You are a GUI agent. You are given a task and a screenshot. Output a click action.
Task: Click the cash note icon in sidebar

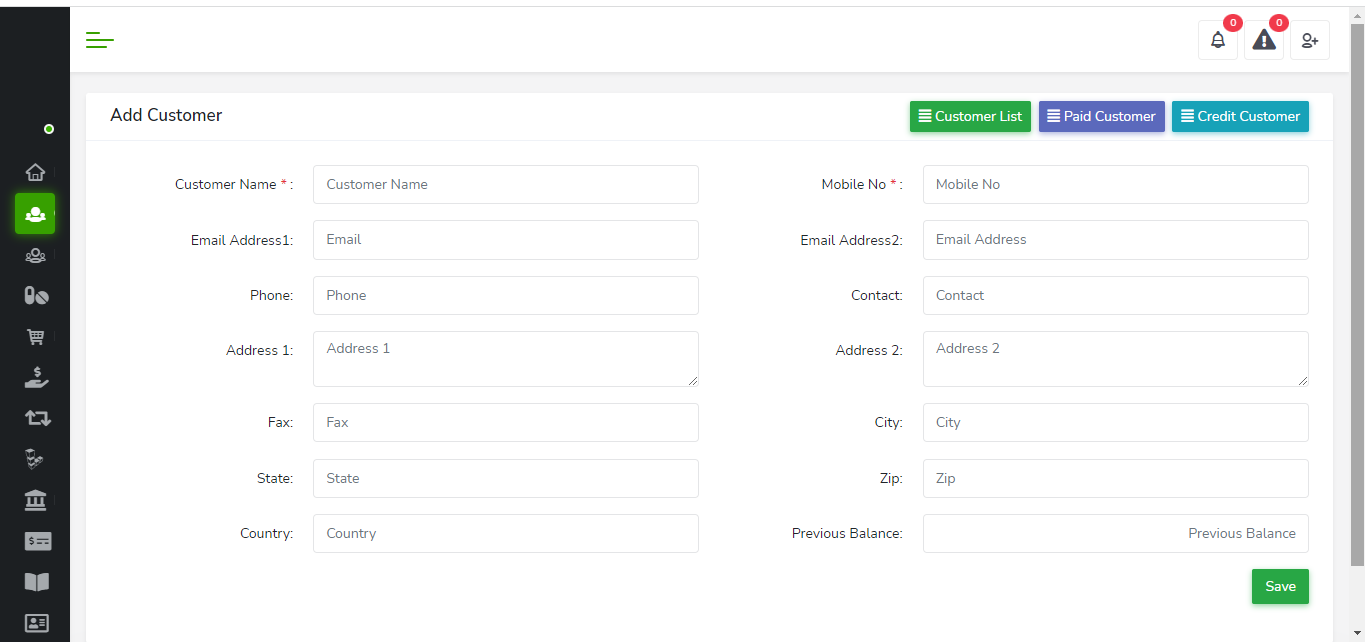35,541
